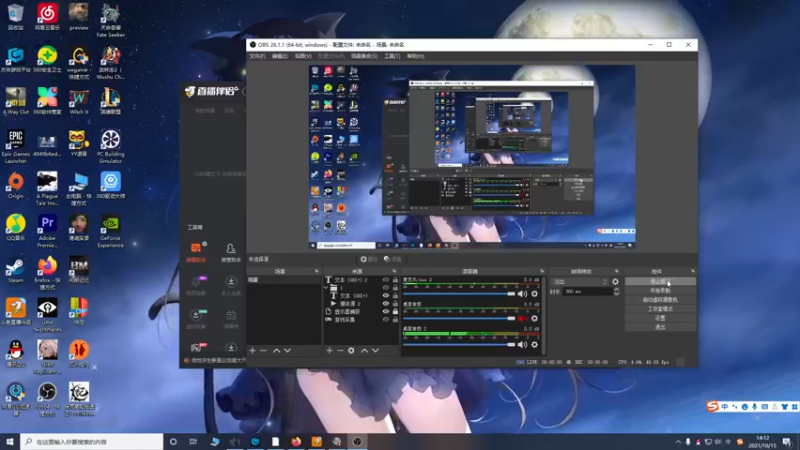The image size is (800, 450).
Task: Toggle lock on 显示器捕获 source
Action: [x=395, y=311]
